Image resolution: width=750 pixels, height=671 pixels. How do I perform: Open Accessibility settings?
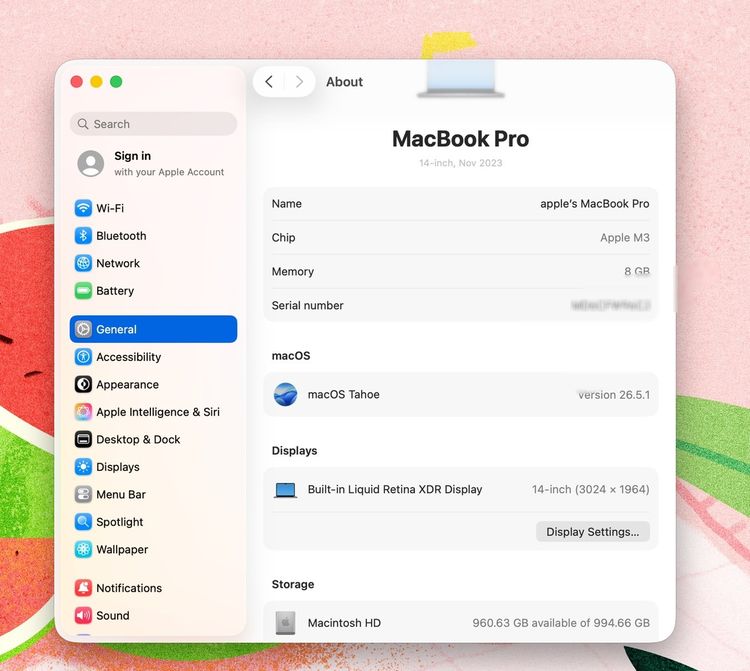pos(153,357)
